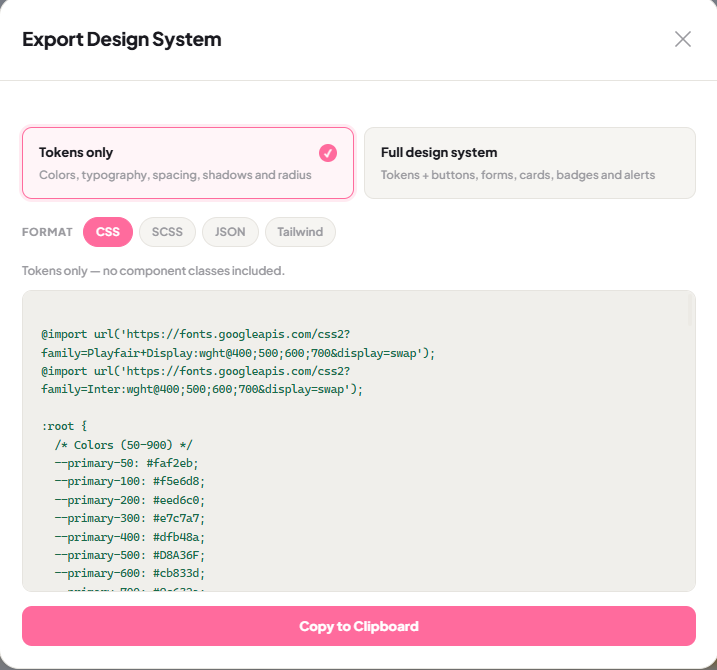Click the Playfair Display import line
Viewport: 717px width, 670px height.
[x=238, y=353]
